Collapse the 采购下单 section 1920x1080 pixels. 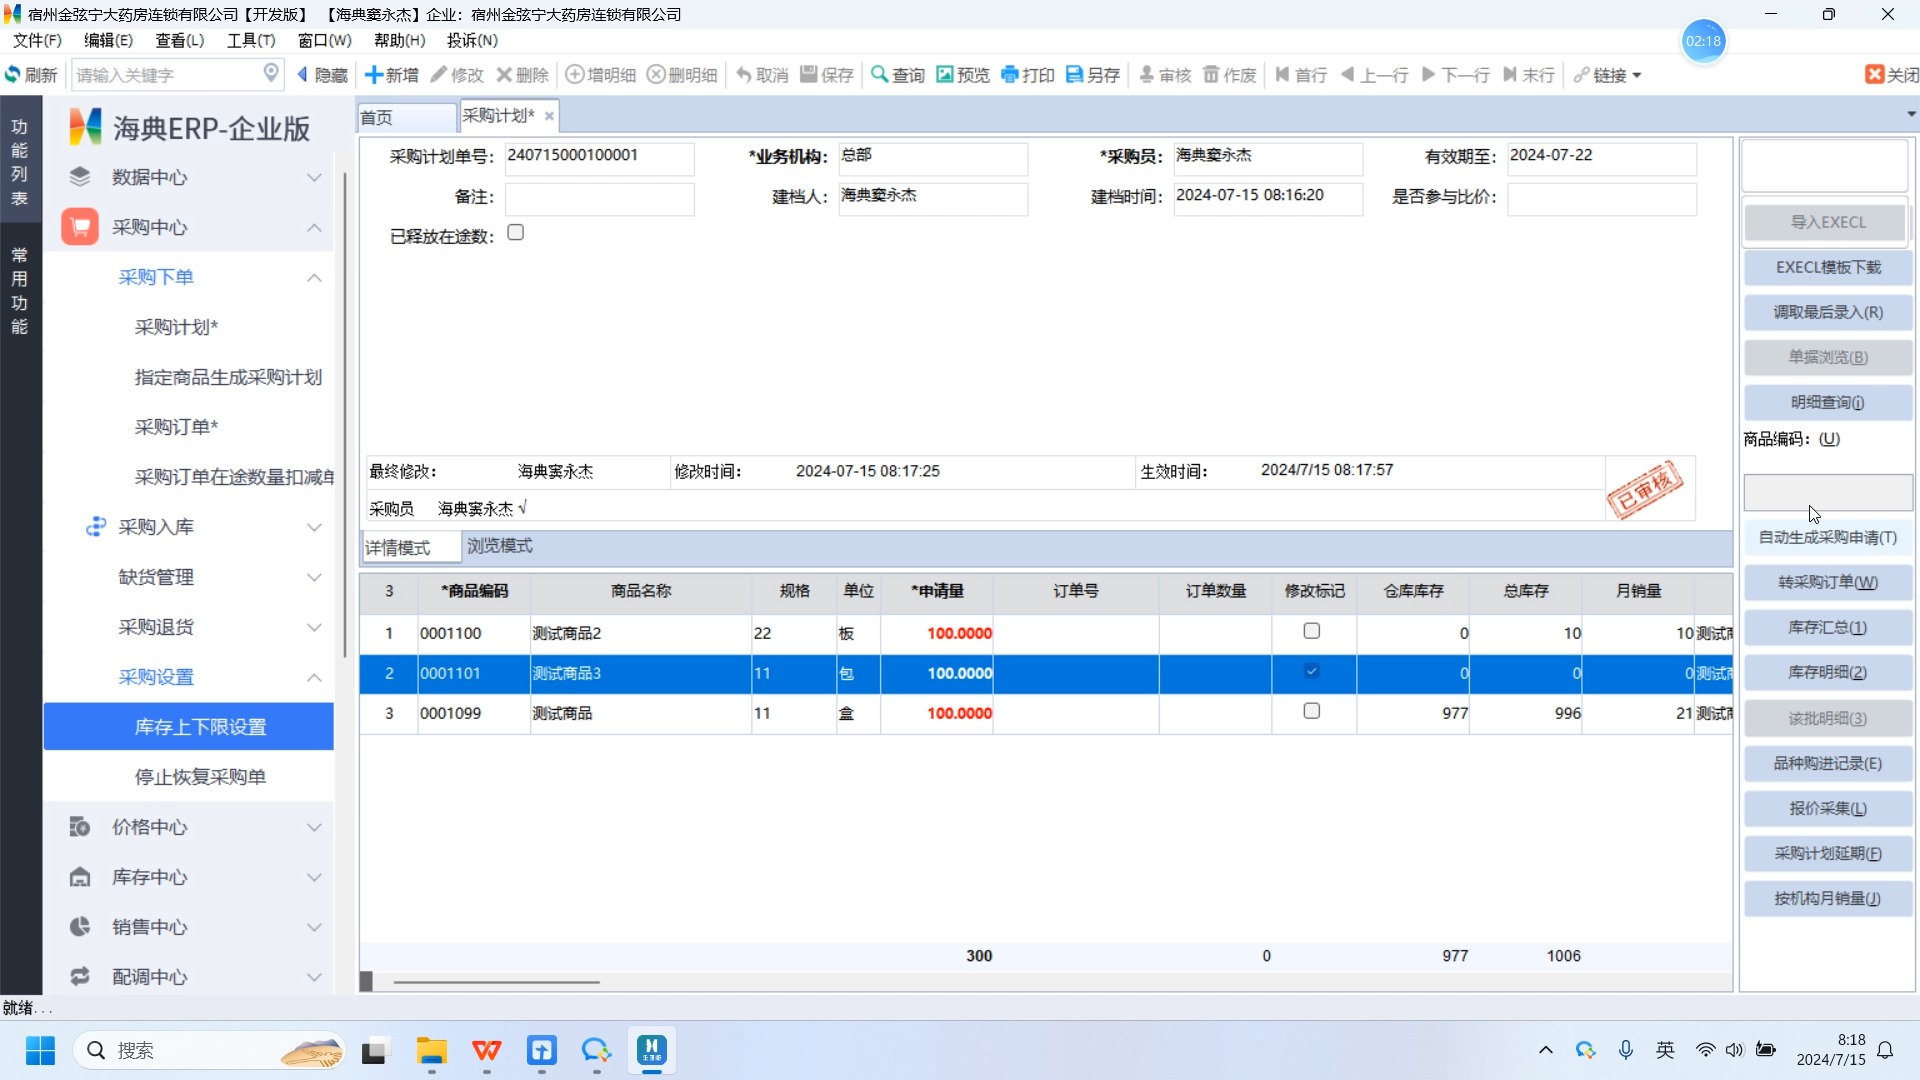[x=314, y=277]
